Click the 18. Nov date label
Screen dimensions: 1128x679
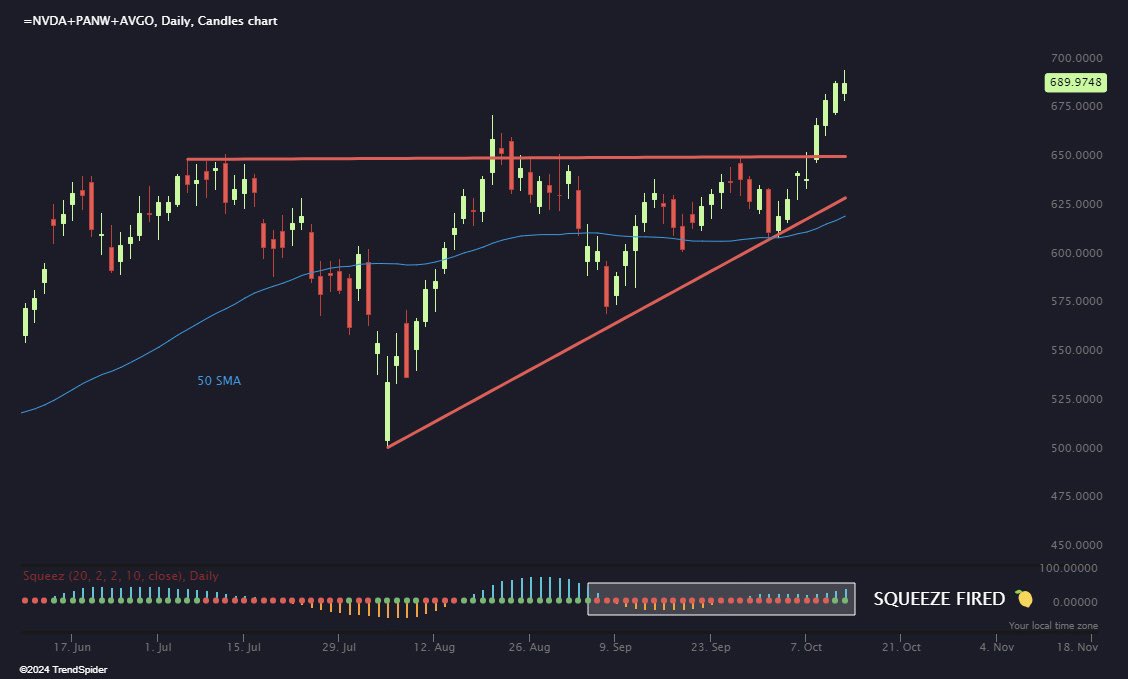(x=1077, y=647)
